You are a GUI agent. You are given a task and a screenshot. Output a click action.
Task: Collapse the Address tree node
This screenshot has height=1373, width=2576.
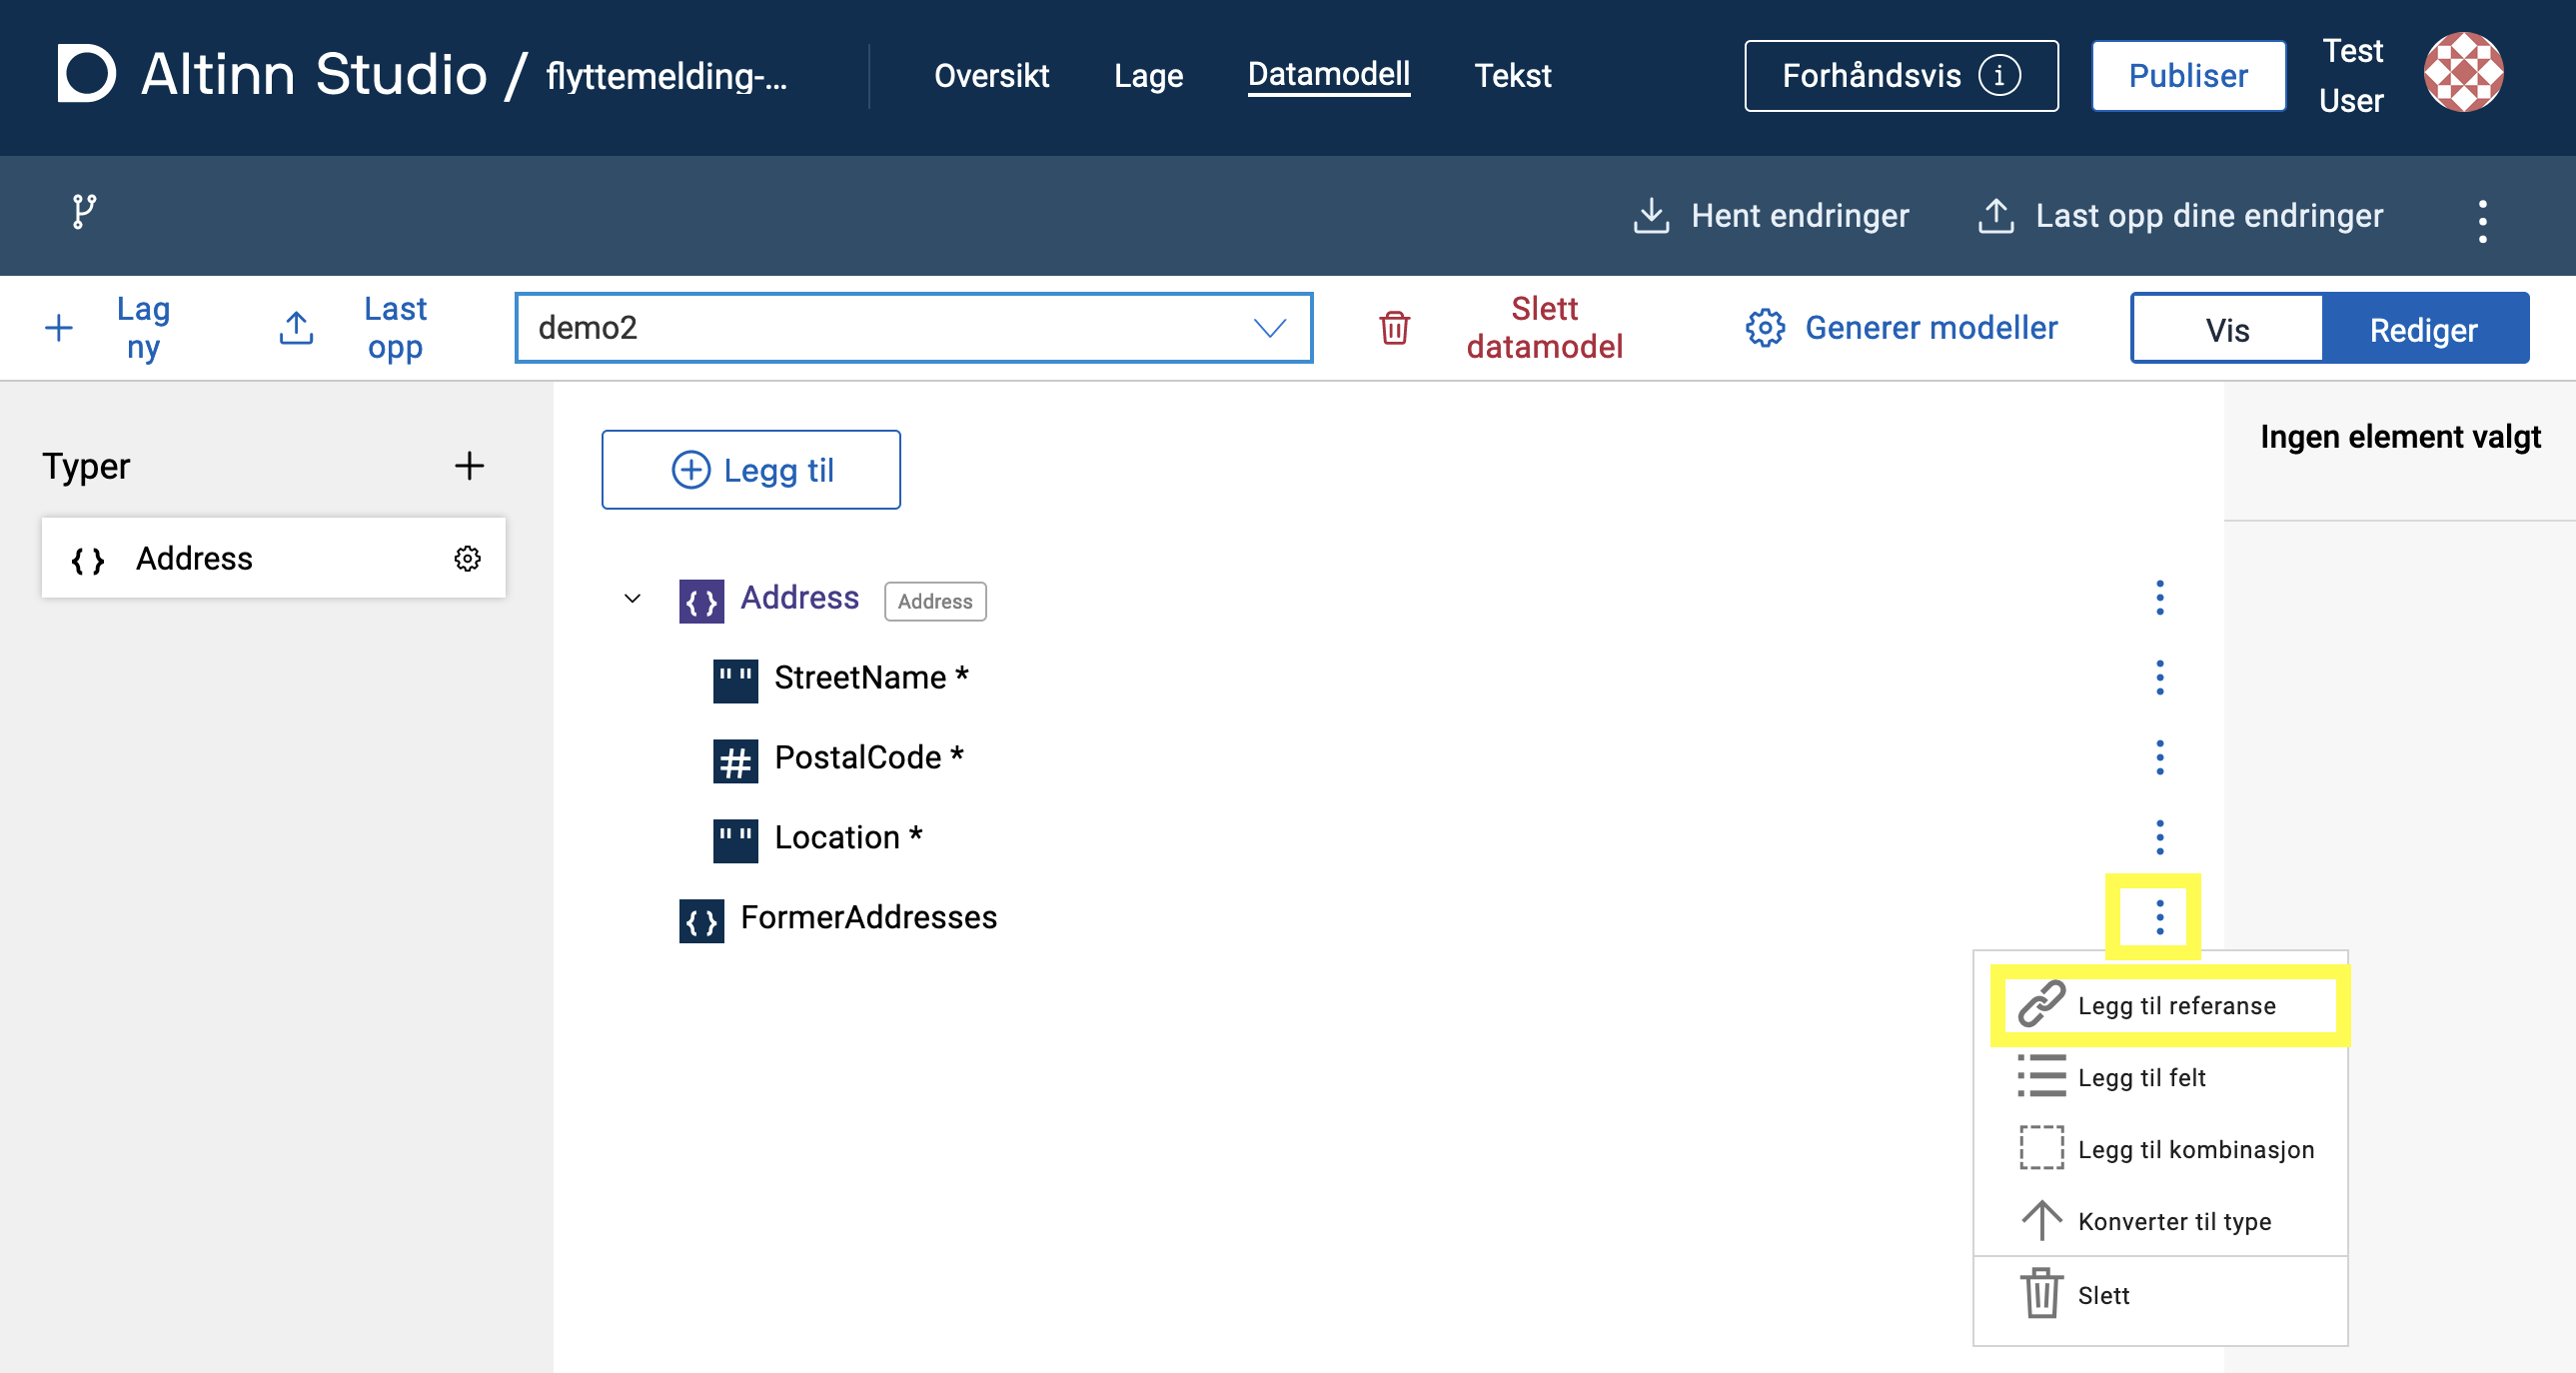[632, 599]
